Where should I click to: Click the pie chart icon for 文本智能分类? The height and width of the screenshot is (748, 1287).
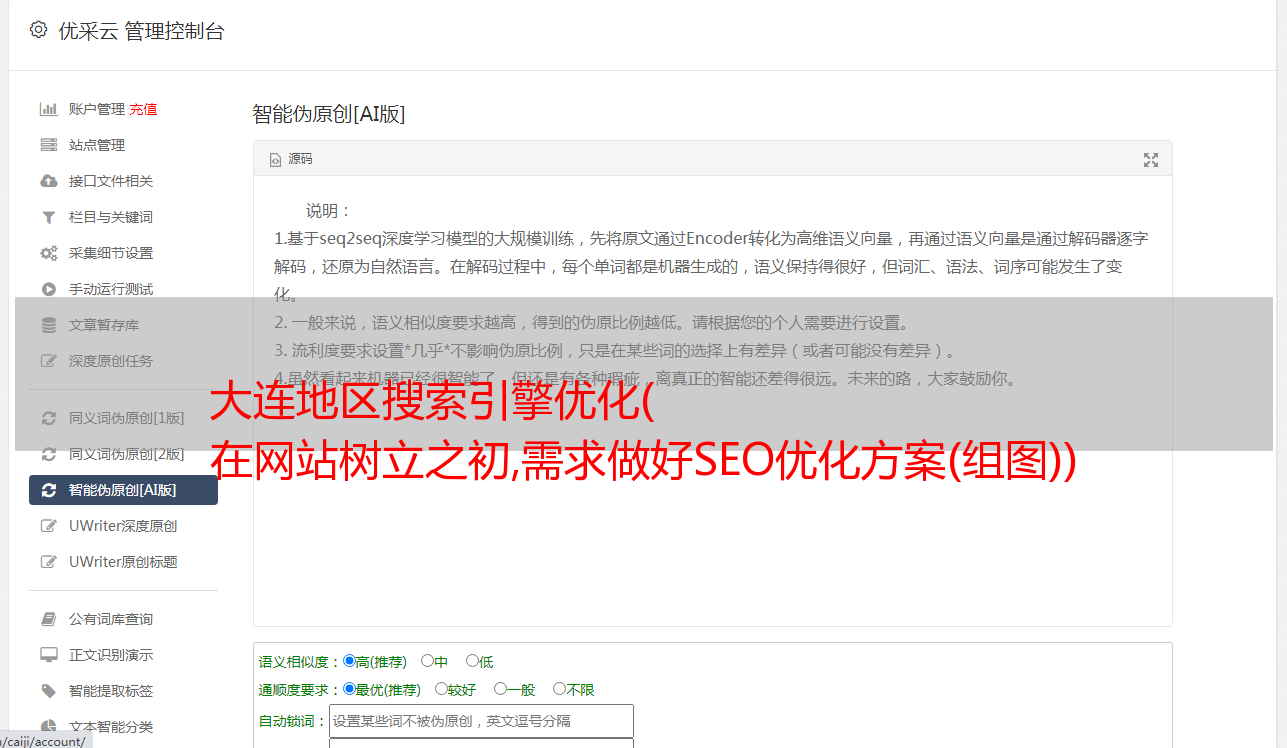tap(48, 727)
